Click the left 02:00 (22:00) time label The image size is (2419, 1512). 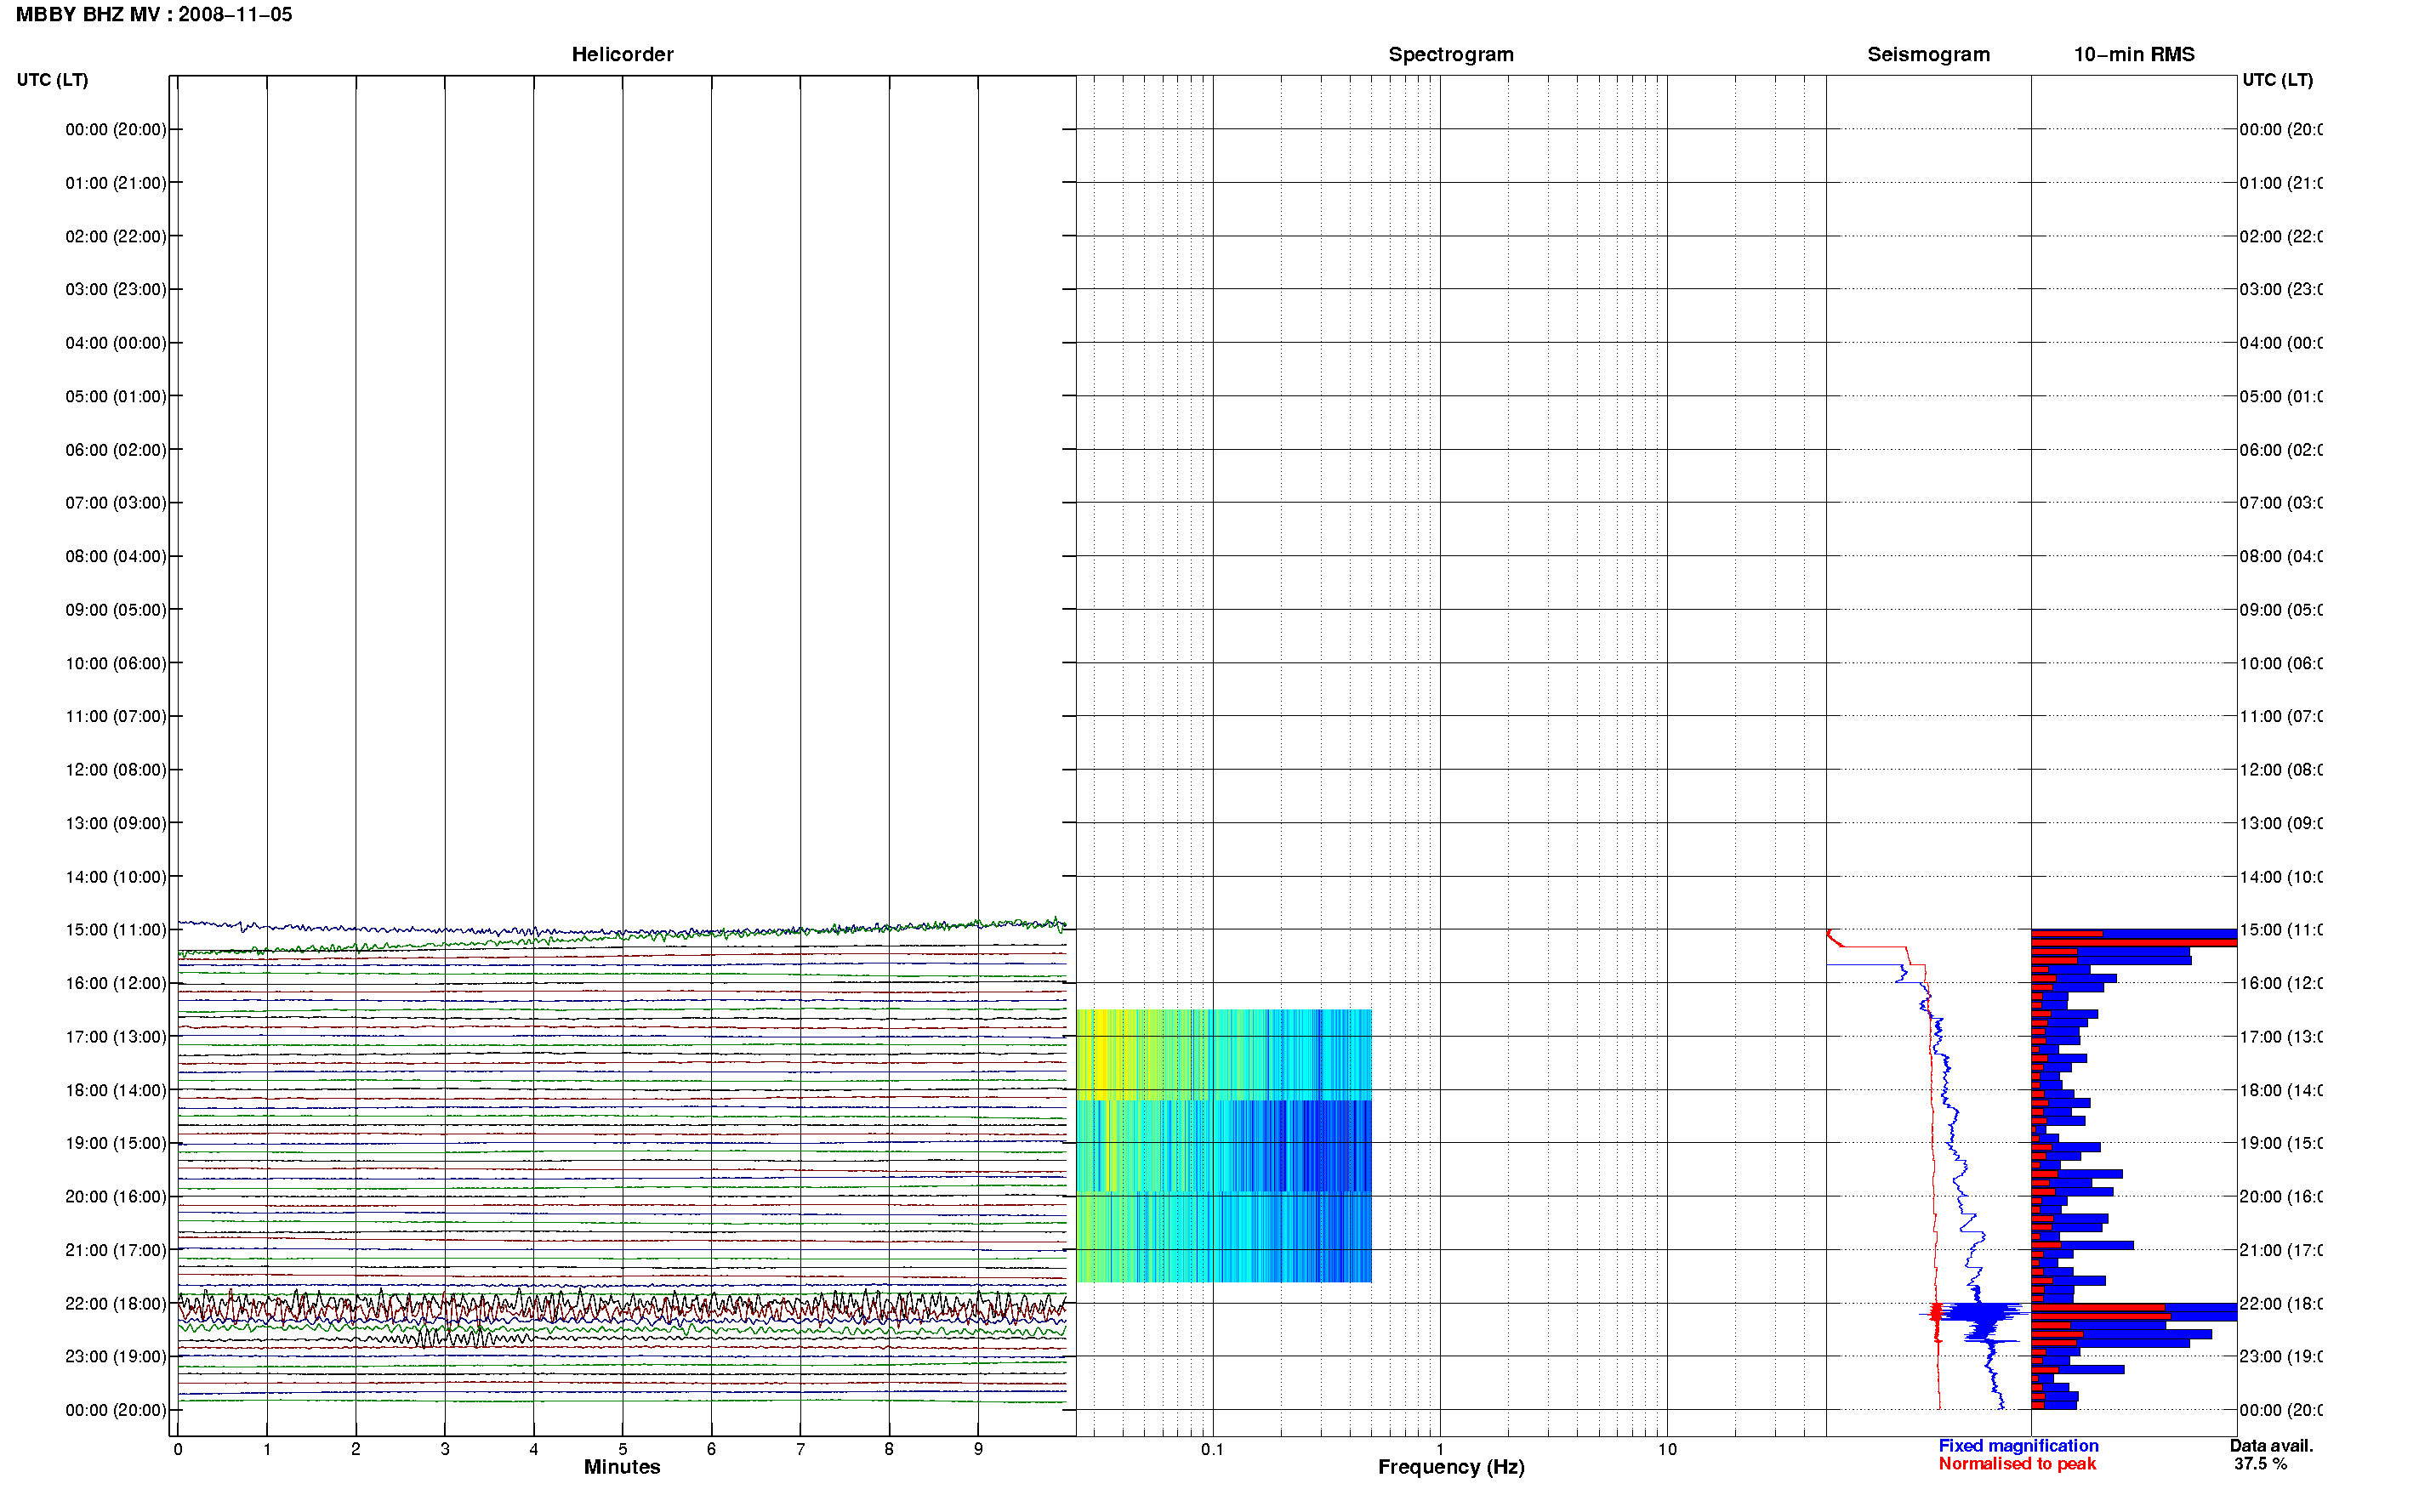(x=116, y=236)
